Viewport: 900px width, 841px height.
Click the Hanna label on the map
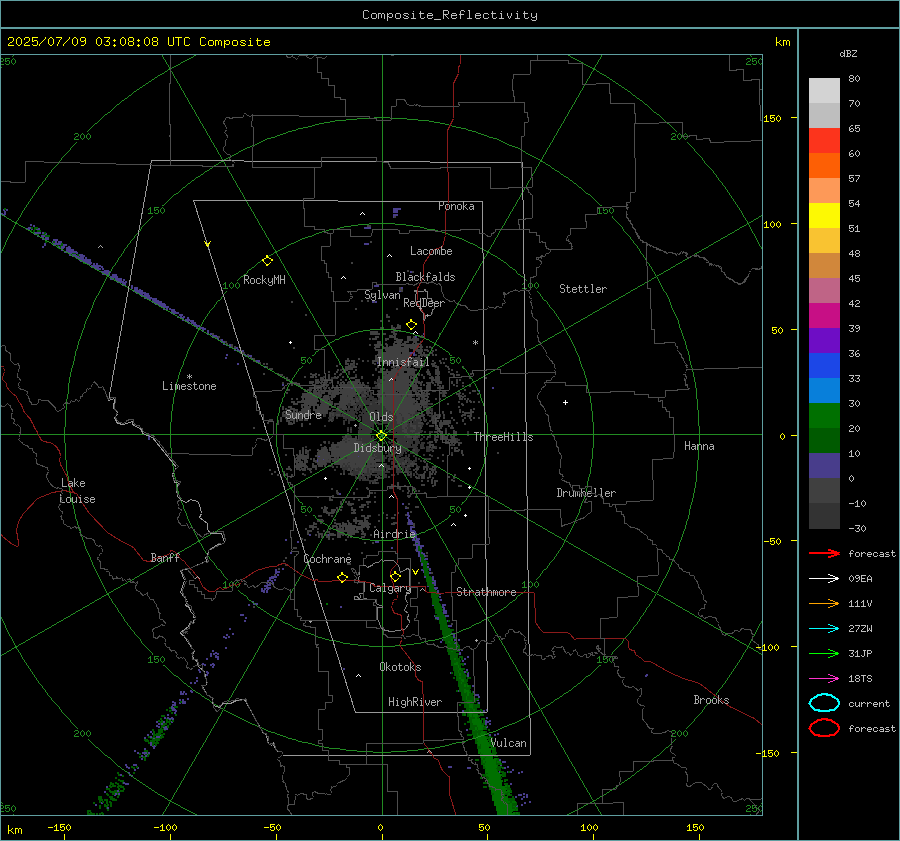click(x=699, y=446)
